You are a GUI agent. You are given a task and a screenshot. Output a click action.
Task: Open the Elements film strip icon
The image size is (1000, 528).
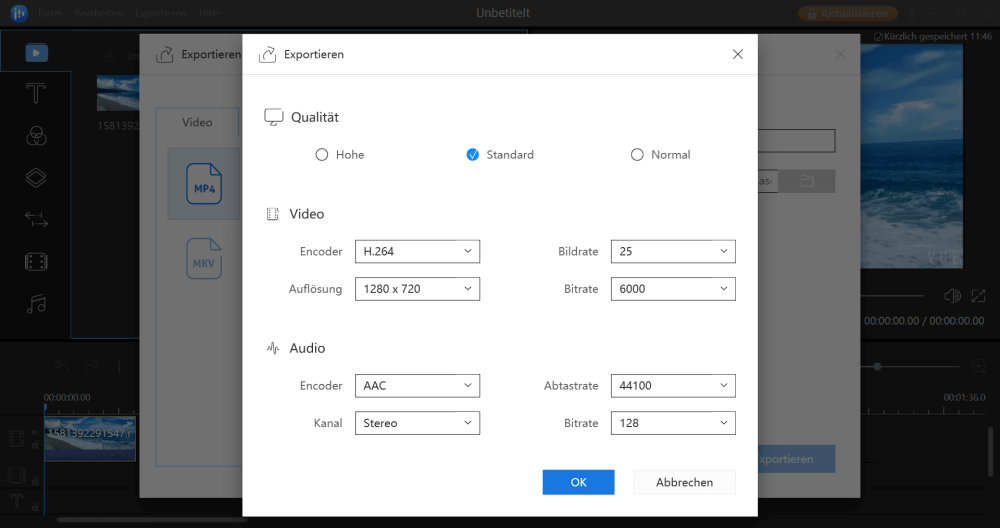click(x=36, y=262)
